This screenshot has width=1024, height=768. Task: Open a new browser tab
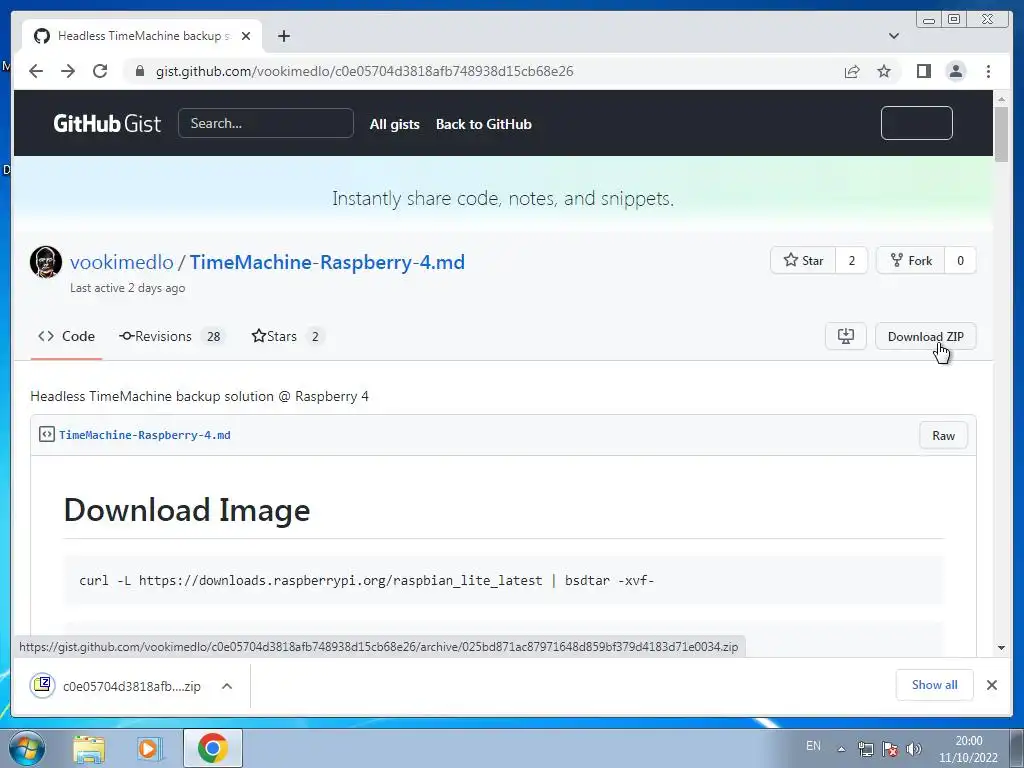click(283, 36)
